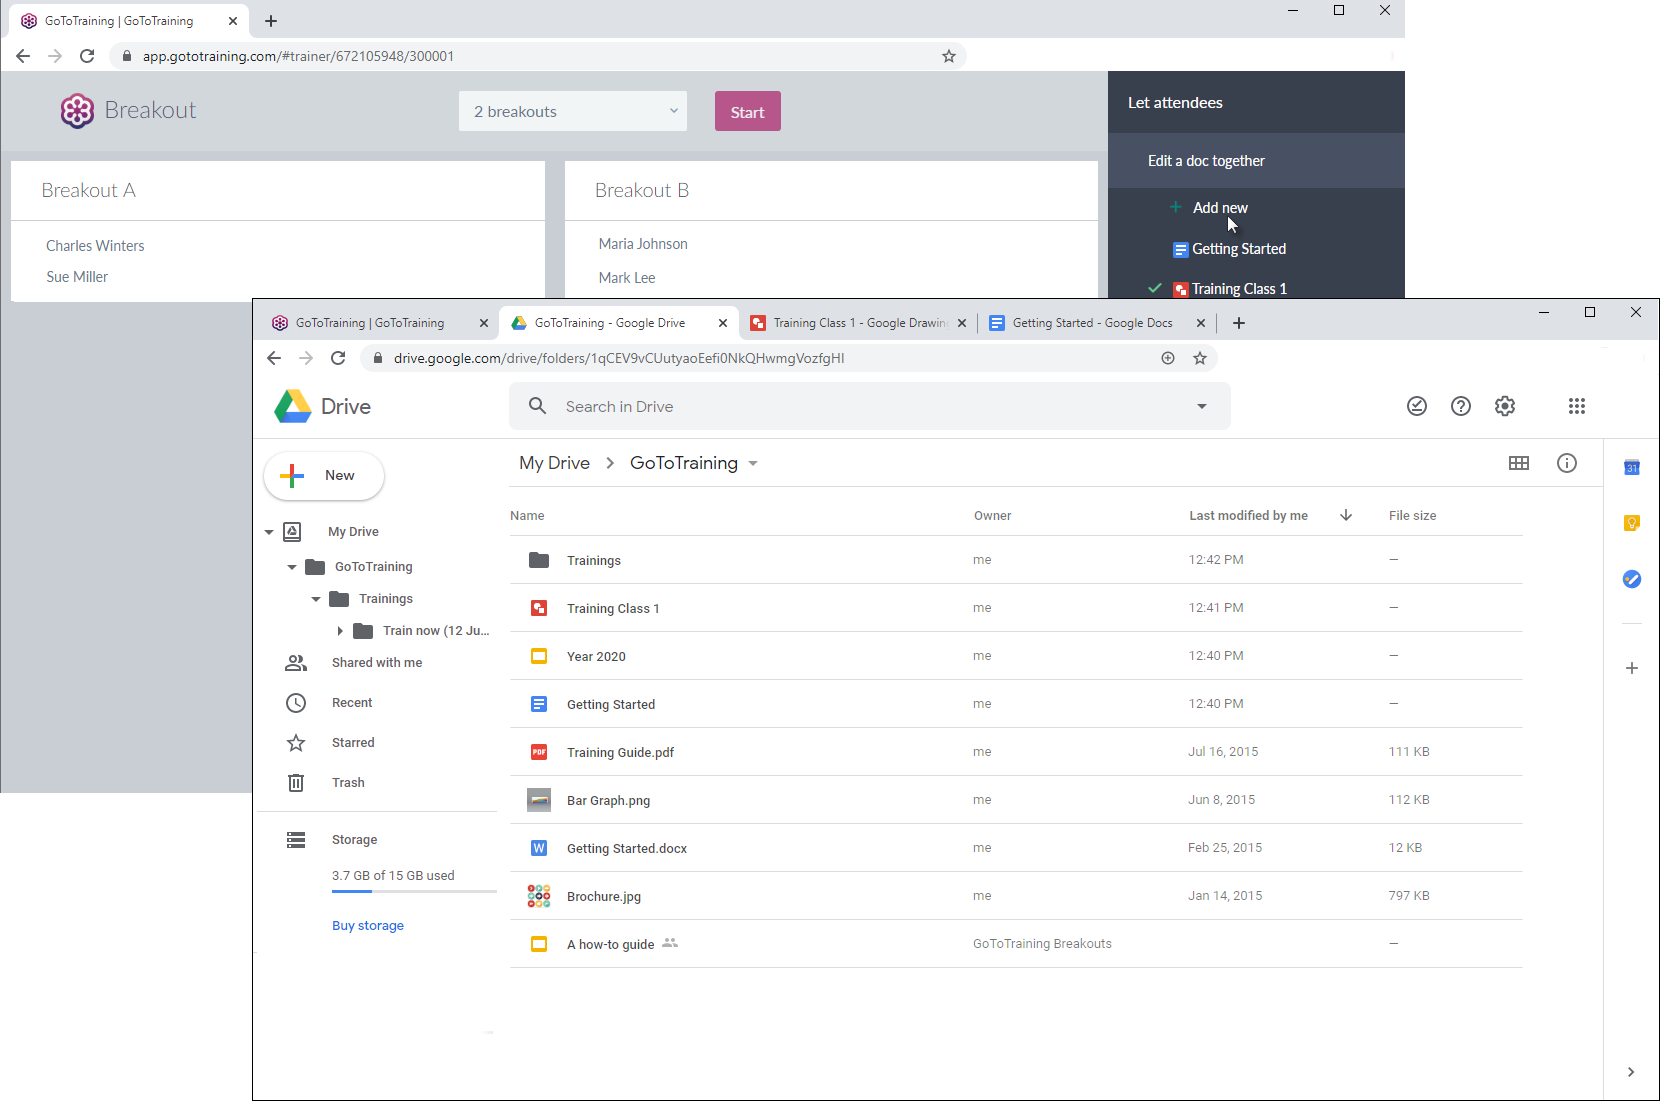Click the search magnifier icon in Drive
Image resolution: width=1660 pixels, height=1101 pixels.
click(x=538, y=406)
